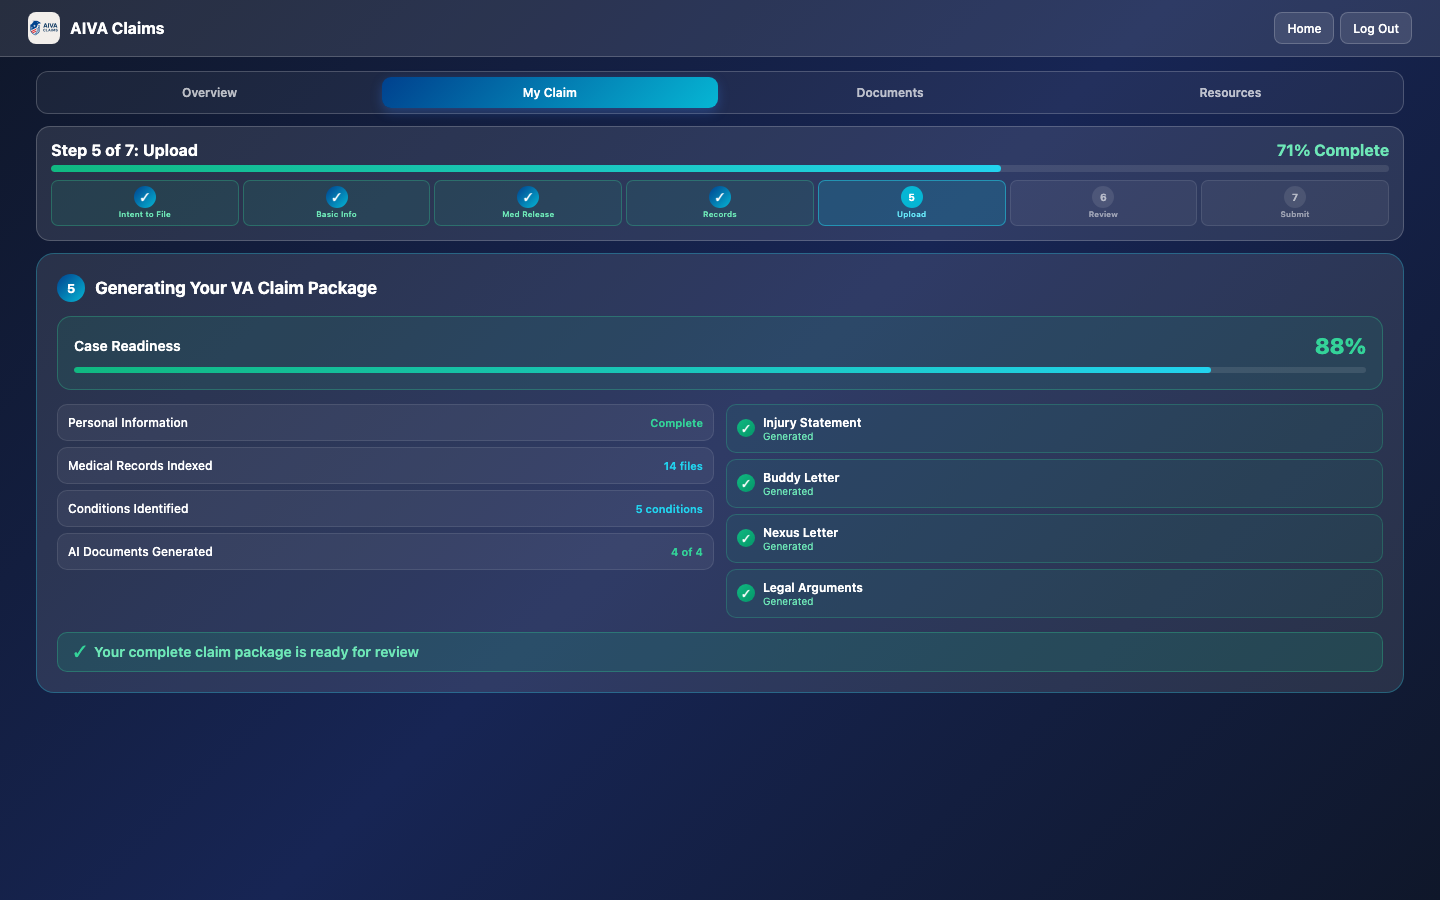Open the Resources tab

click(x=1230, y=93)
